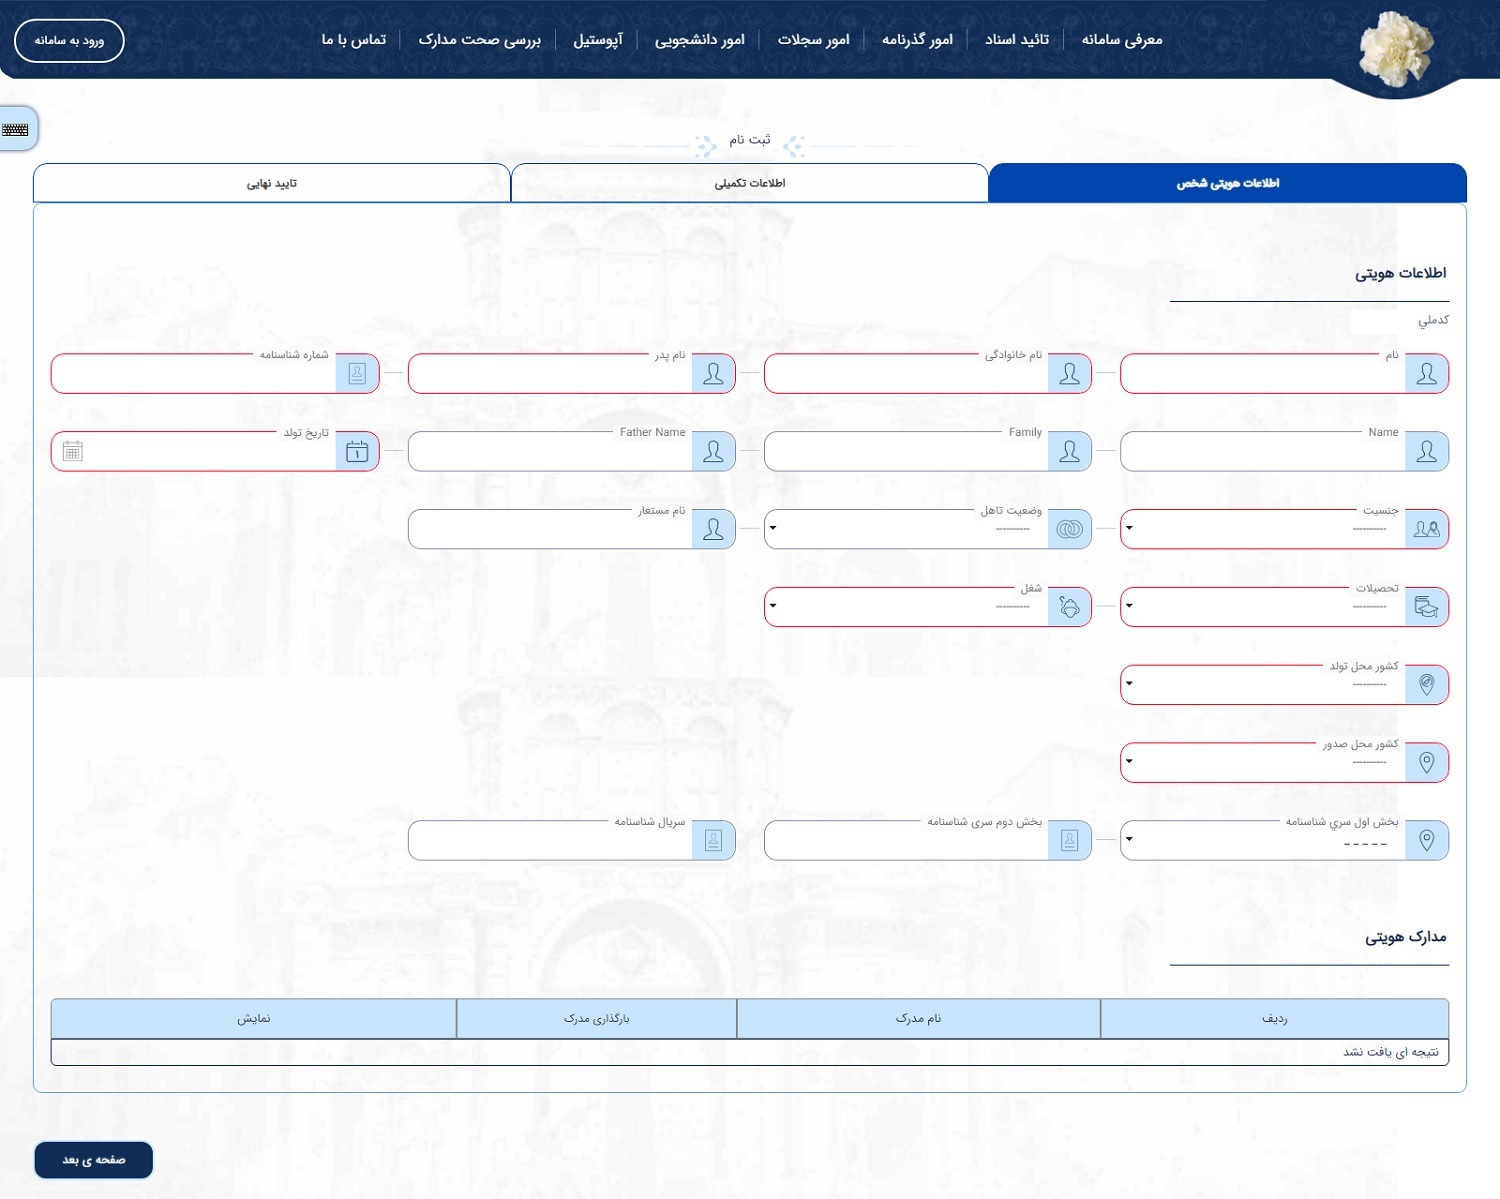
Task: Open the امور دانشجویی menu
Action: (x=700, y=40)
